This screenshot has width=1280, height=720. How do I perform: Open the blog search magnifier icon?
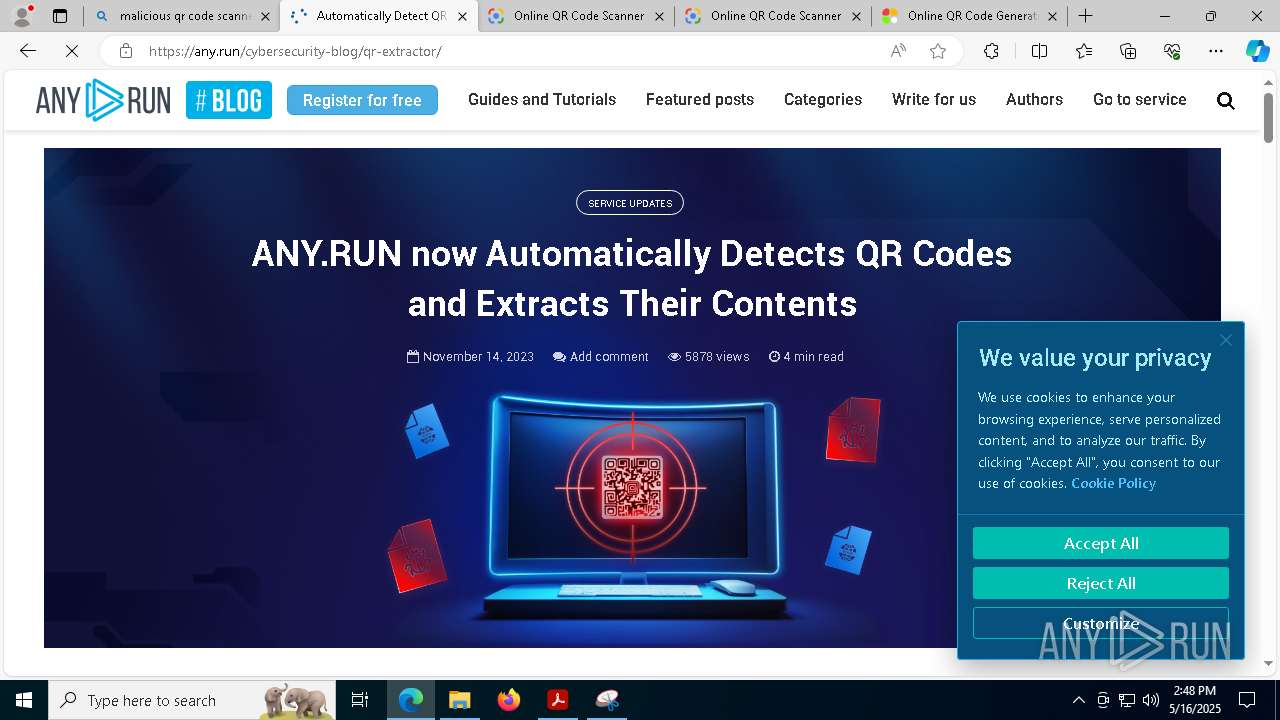[x=1226, y=100]
